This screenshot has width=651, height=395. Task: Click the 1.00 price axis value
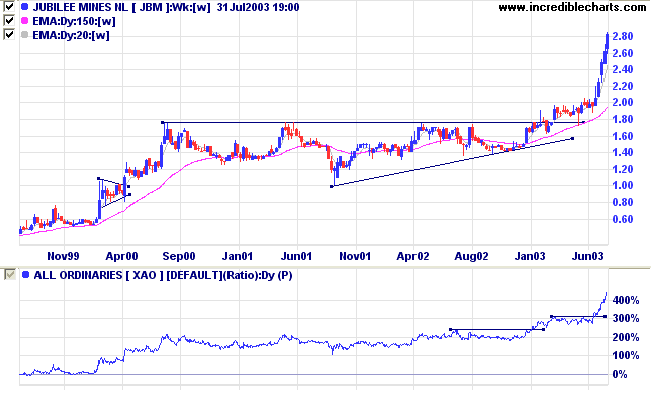tap(623, 186)
